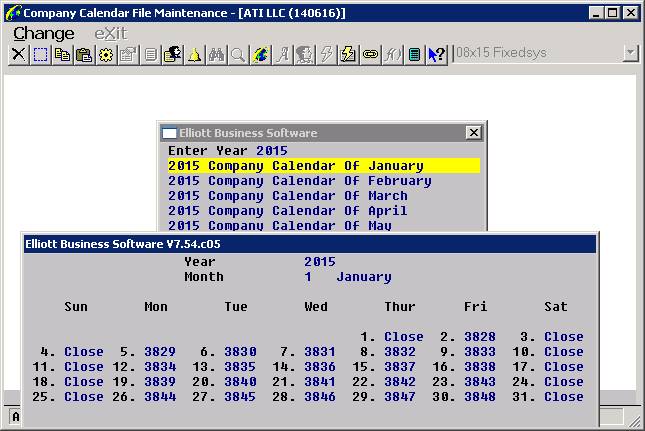Image resolution: width=645 pixels, height=431 pixels.
Task: Click the yellow lightning note icon
Action: pos(348,54)
